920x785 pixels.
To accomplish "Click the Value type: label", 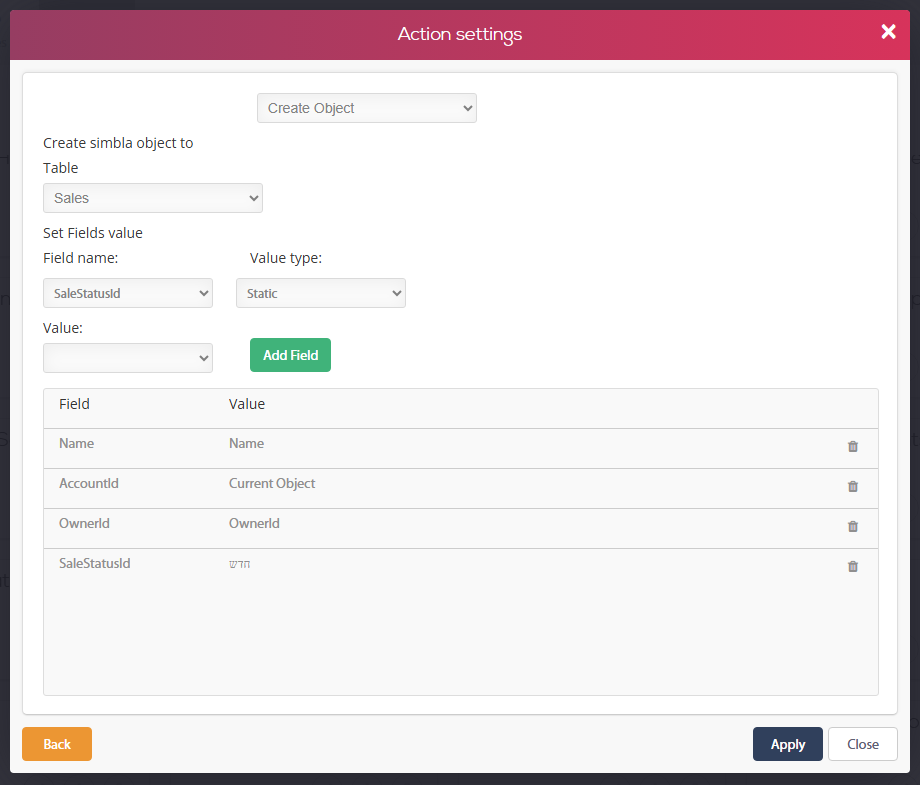I will [286, 258].
